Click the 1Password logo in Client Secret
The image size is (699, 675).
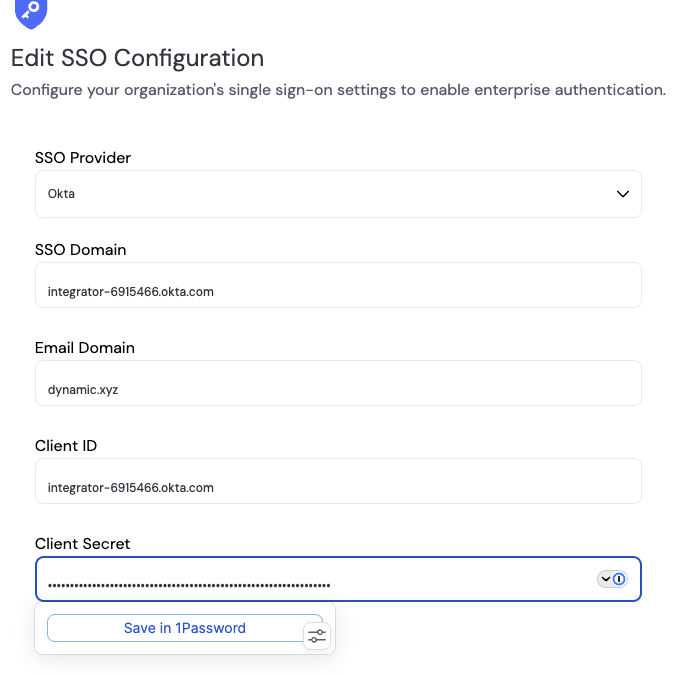(x=619, y=579)
